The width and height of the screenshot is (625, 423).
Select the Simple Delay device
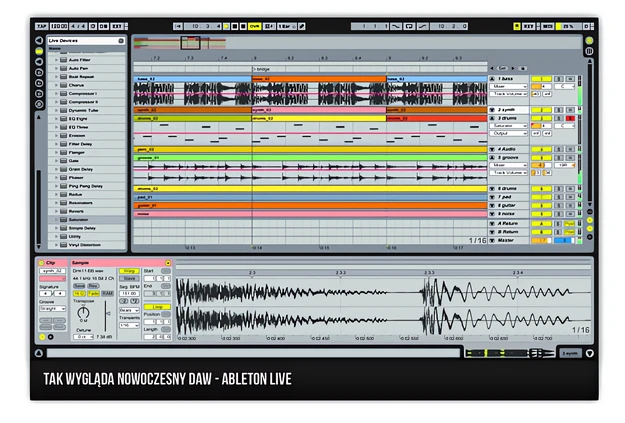(x=87, y=228)
